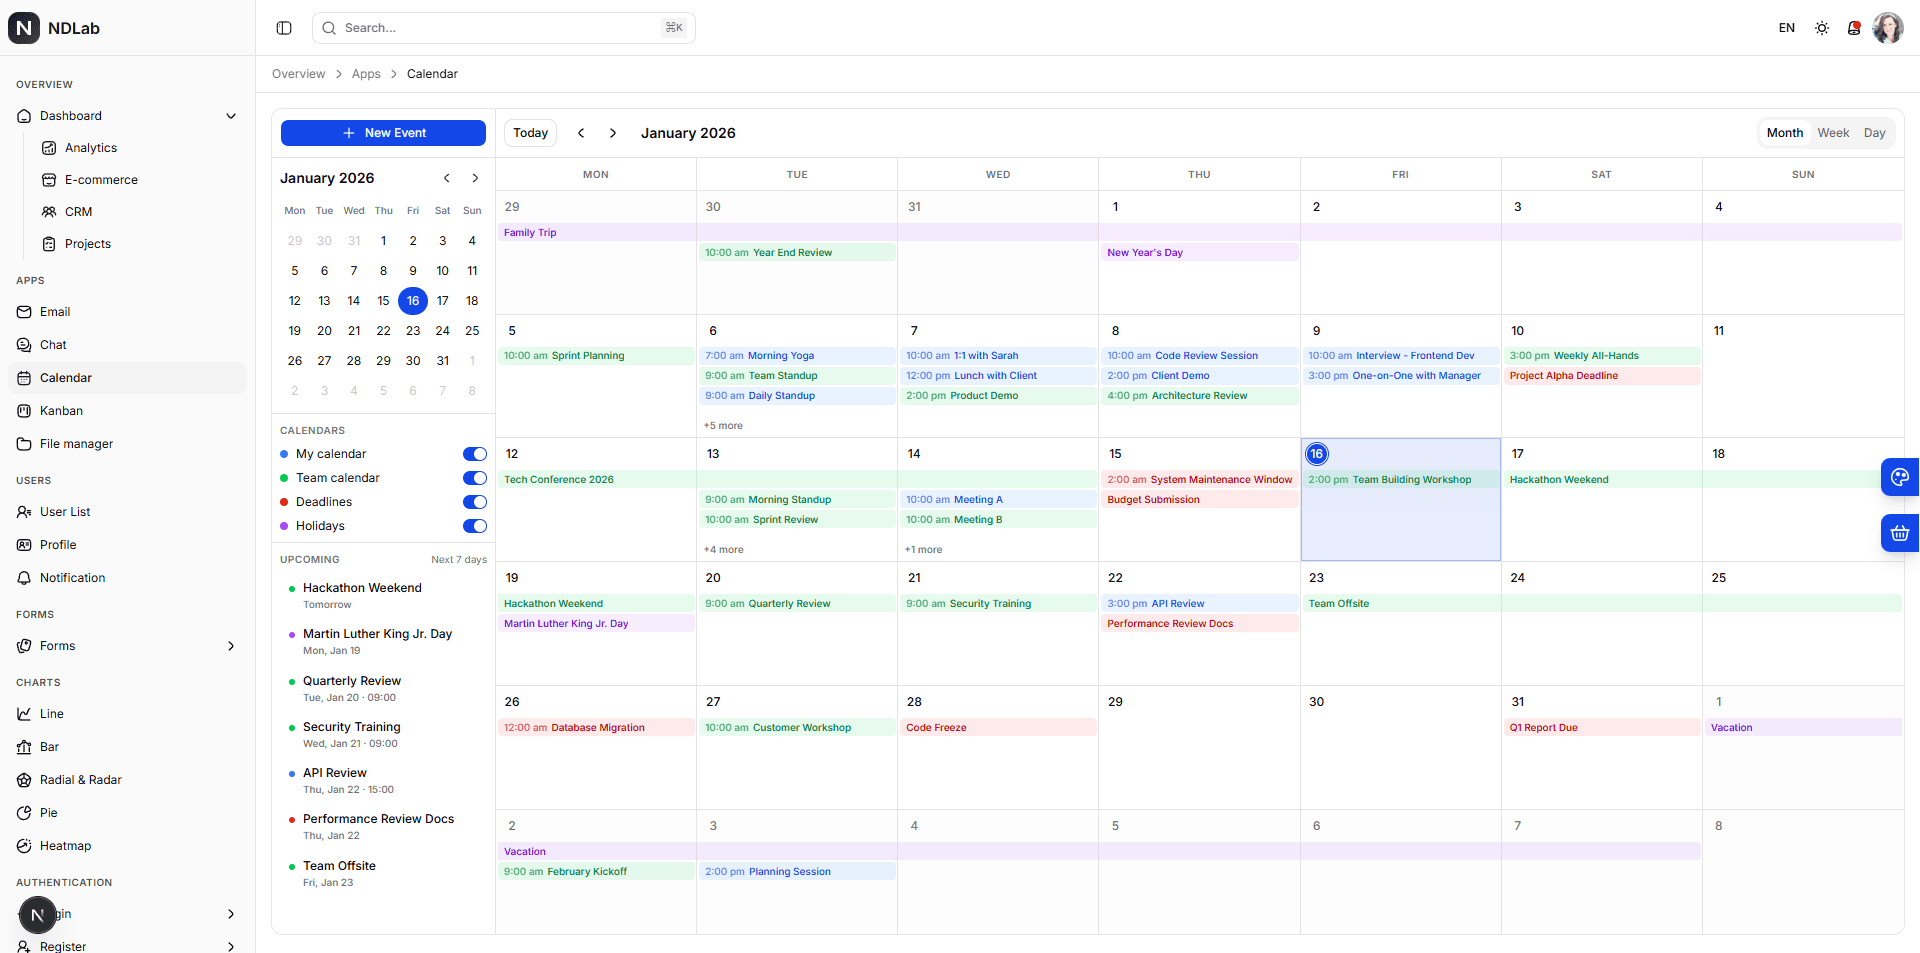Create a New Event
This screenshot has height=953, width=1920.
383,132
